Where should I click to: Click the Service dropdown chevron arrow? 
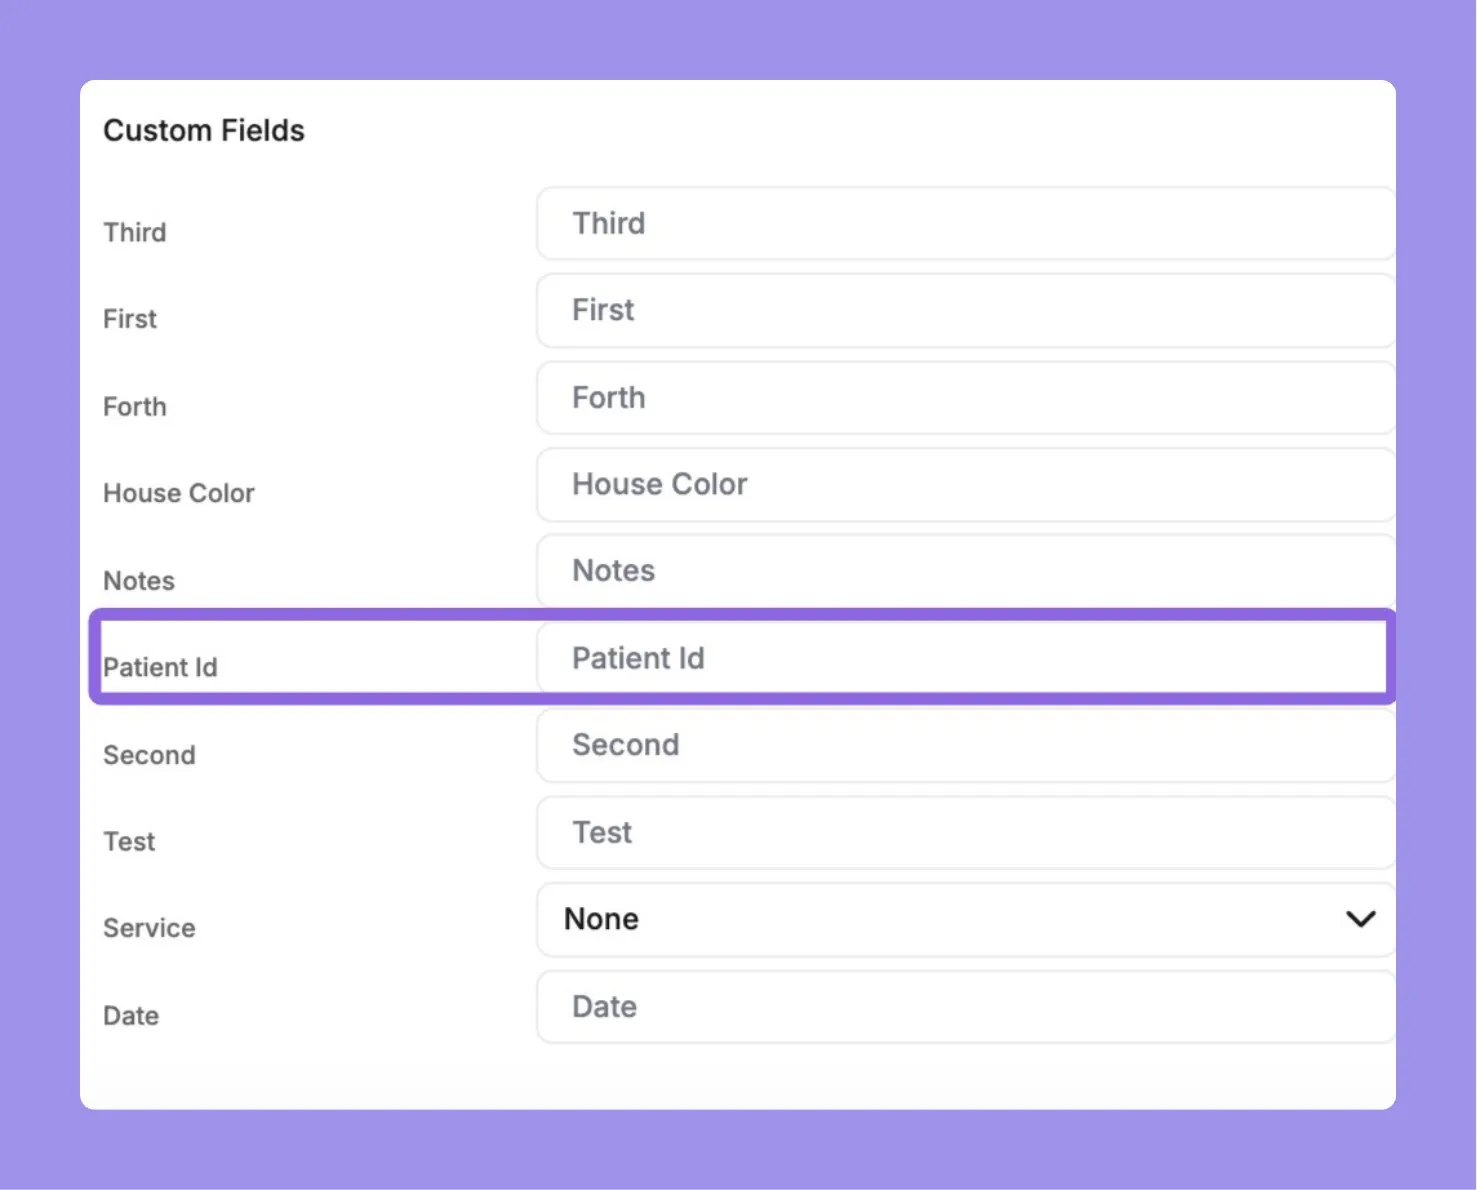click(1361, 919)
